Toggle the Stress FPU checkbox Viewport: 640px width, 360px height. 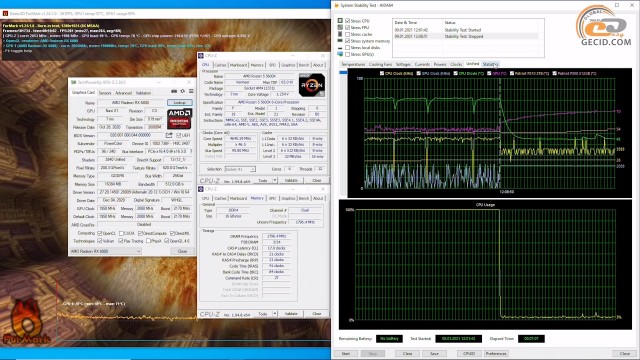click(x=347, y=27)
